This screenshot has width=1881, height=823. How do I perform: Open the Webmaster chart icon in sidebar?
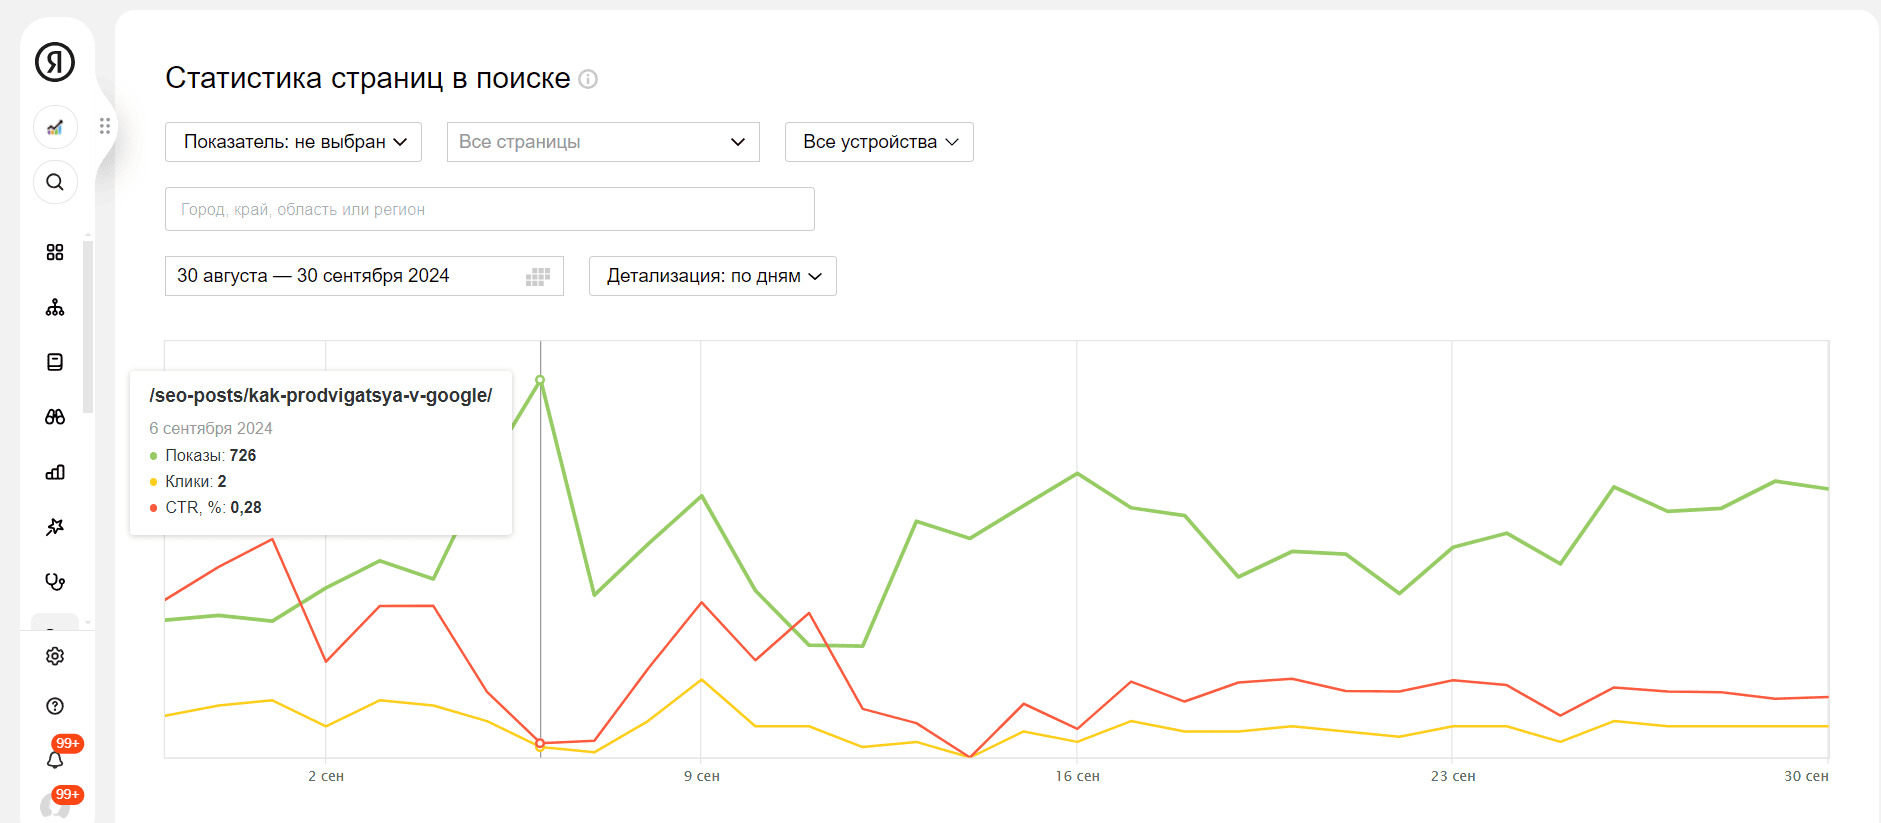tap(55, 127)
